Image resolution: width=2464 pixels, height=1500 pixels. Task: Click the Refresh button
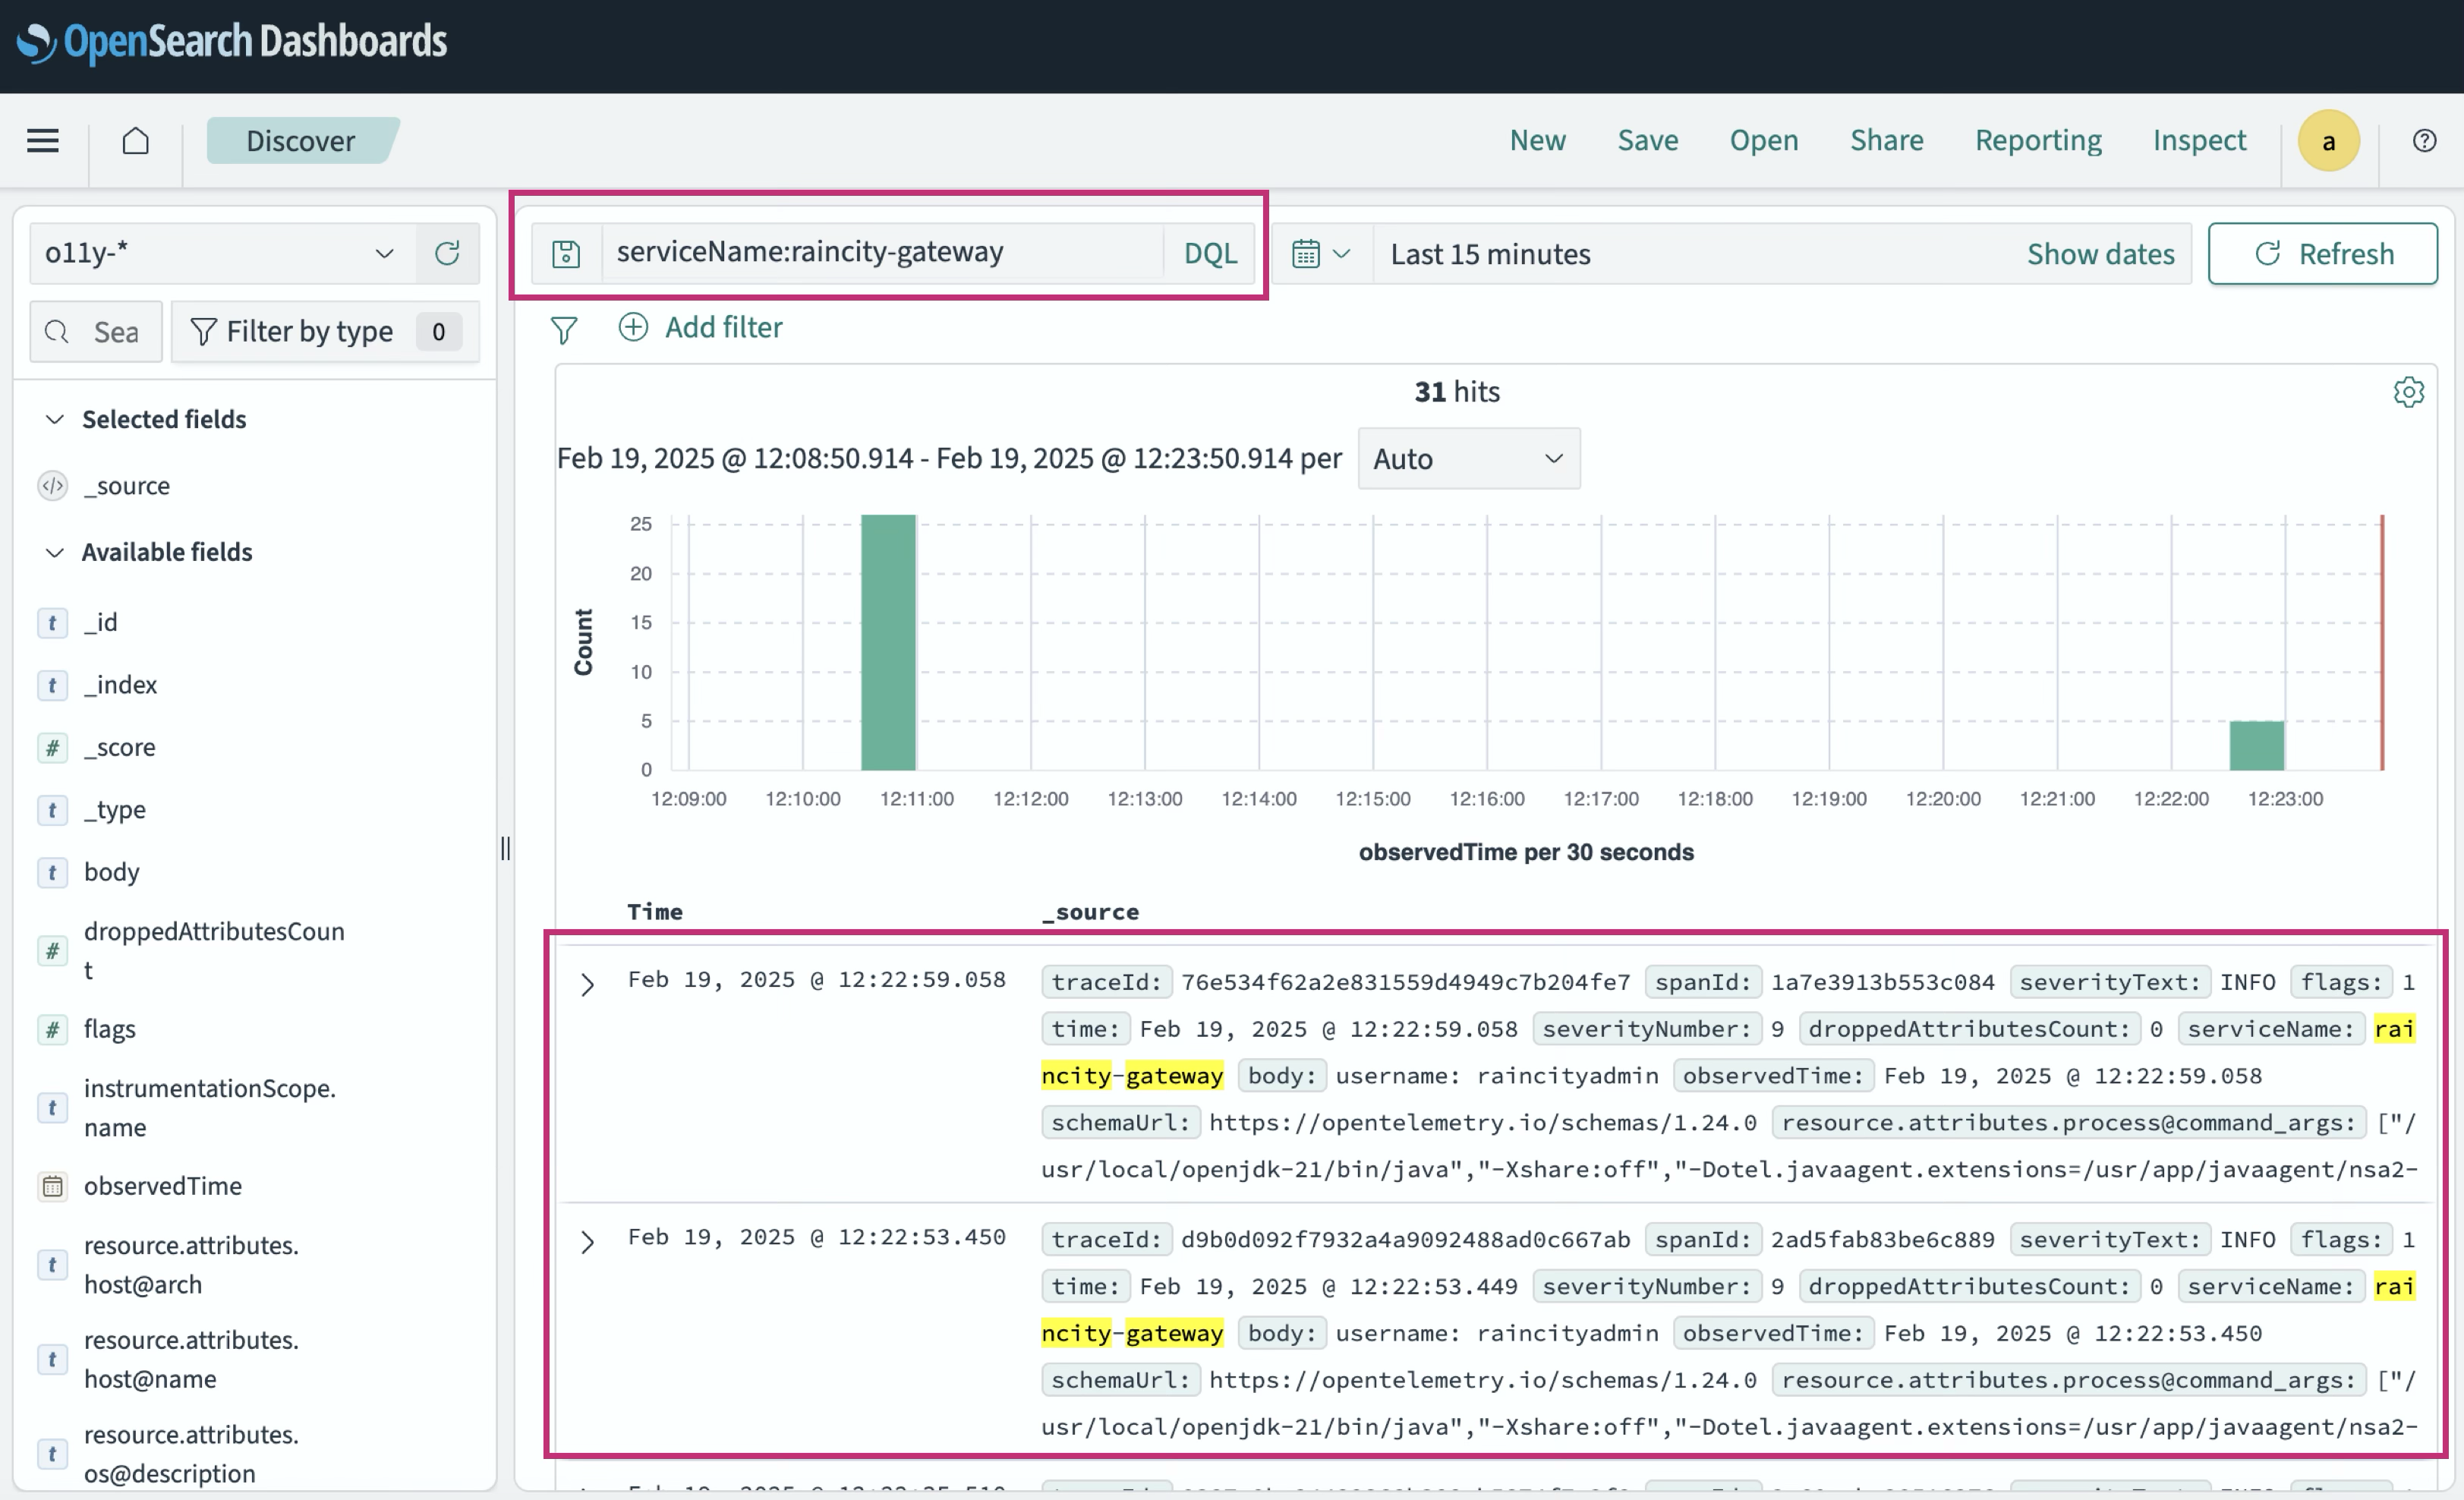[2322, 254]
